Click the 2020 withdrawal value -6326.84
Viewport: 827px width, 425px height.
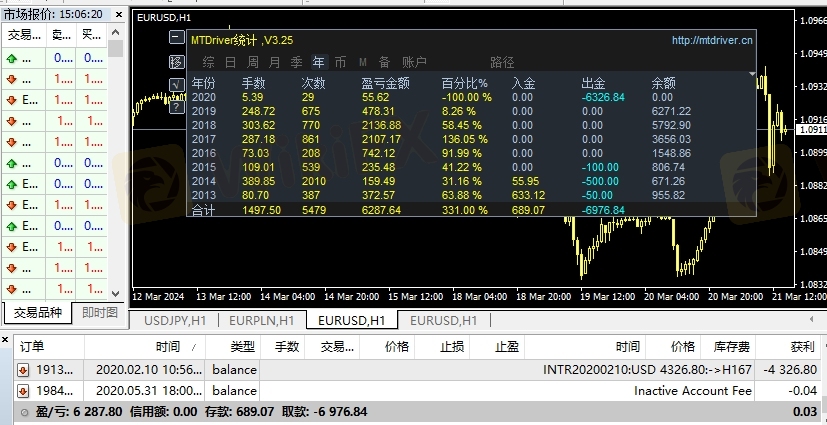pos(603,98)
